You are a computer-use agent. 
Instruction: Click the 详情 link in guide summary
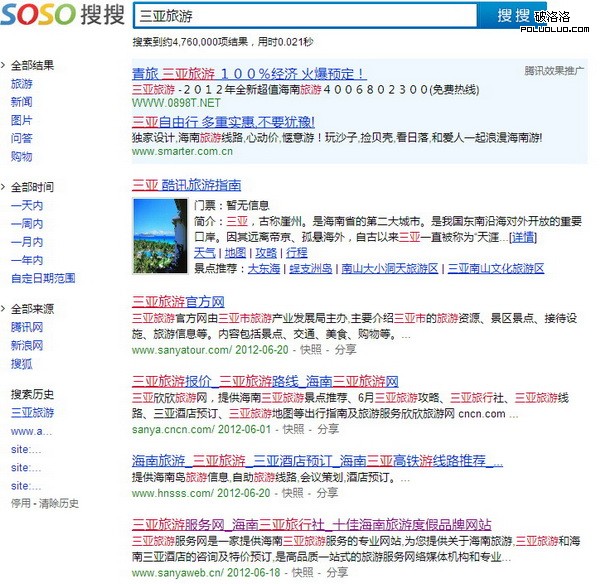coord(523,237)
